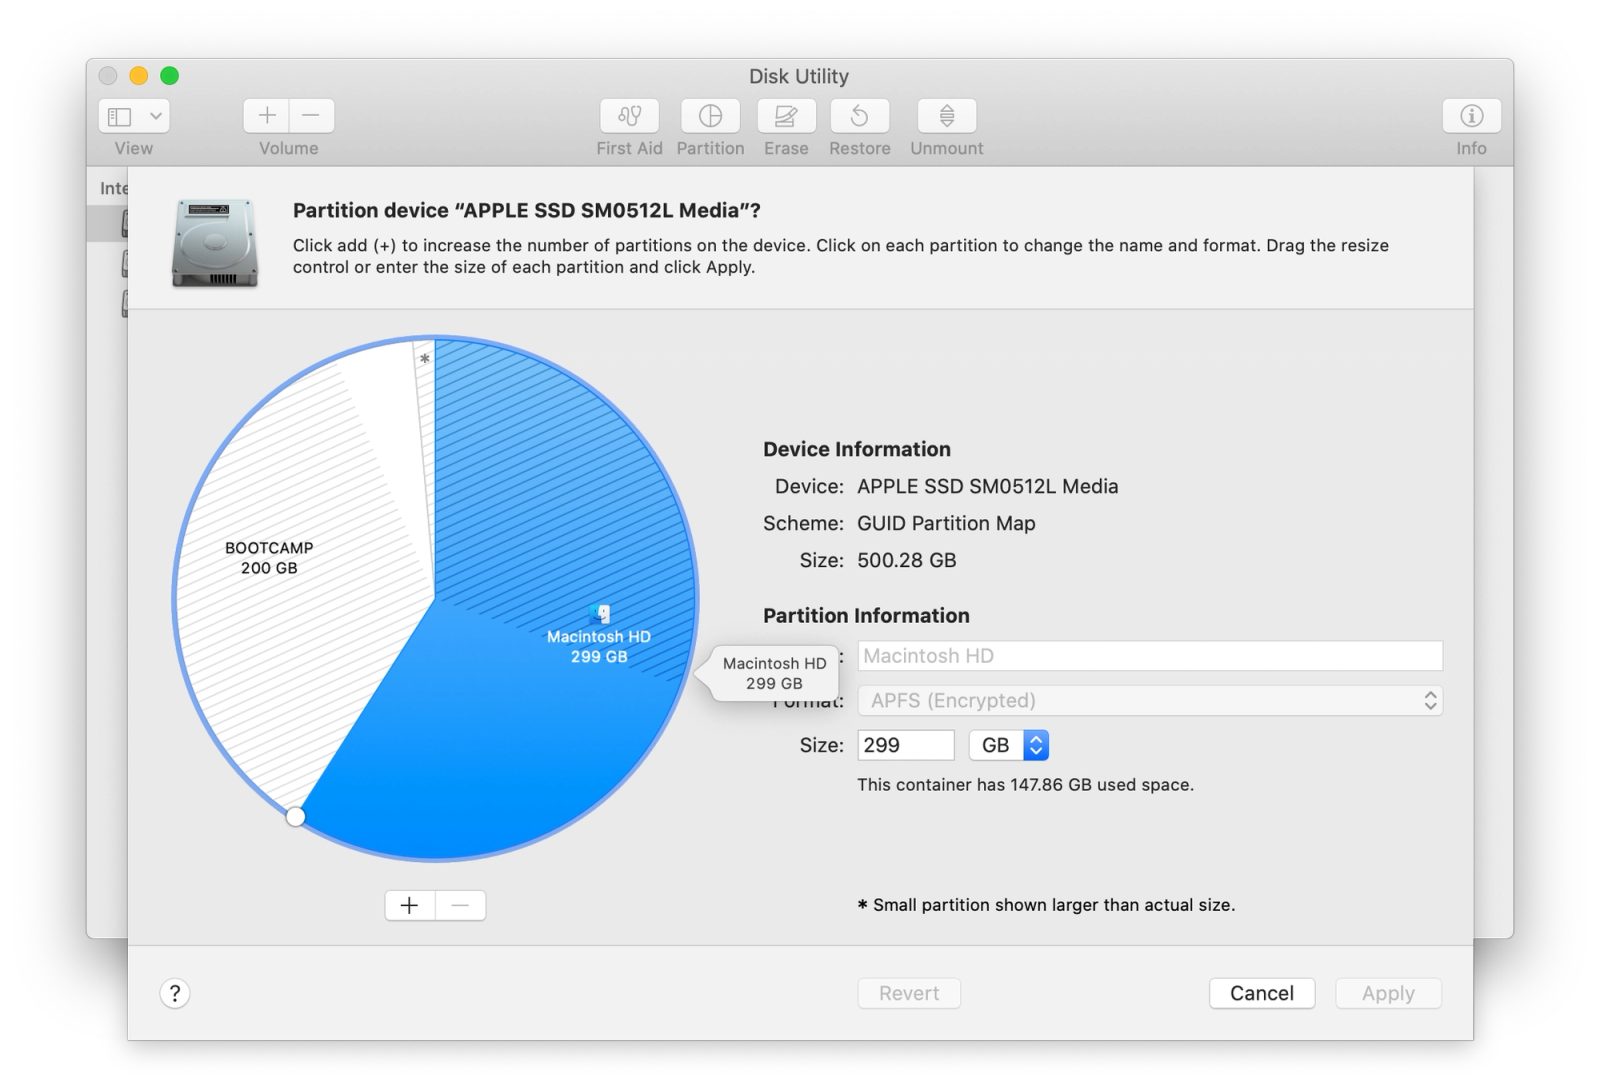The height and width of the screenshot is (1082, 1600).
Task: Cancel the partition dialog
Action: pos(1262,993)
